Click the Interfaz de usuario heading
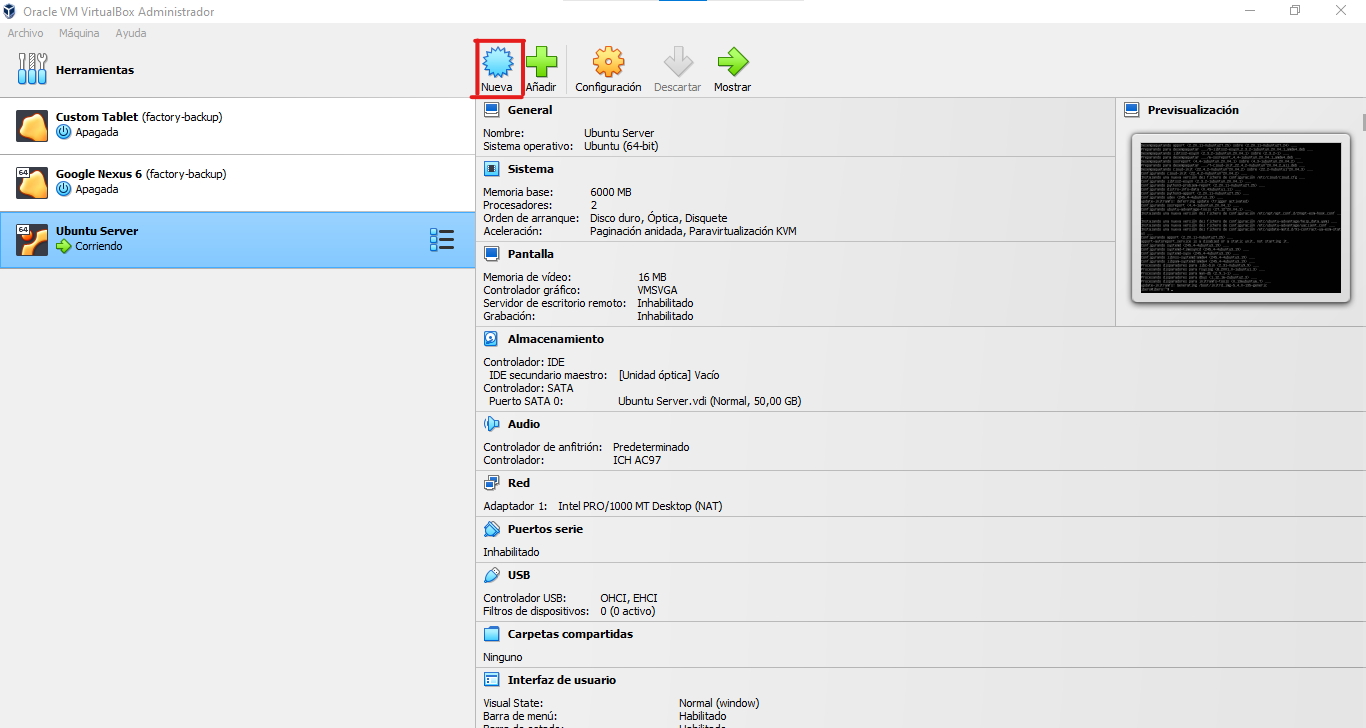Image resolution: width=1366 pixels, height=728 pixels. pyautogui.click(x=562, y=680)
